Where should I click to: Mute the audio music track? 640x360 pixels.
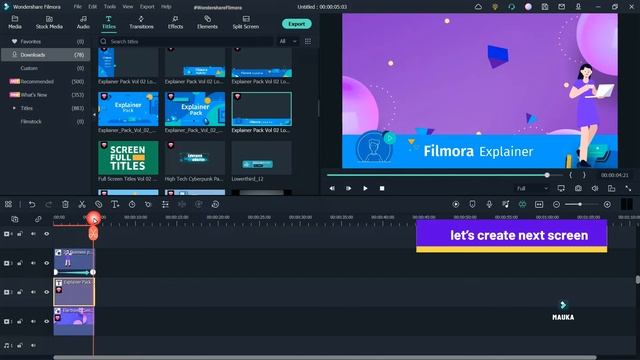33,345
